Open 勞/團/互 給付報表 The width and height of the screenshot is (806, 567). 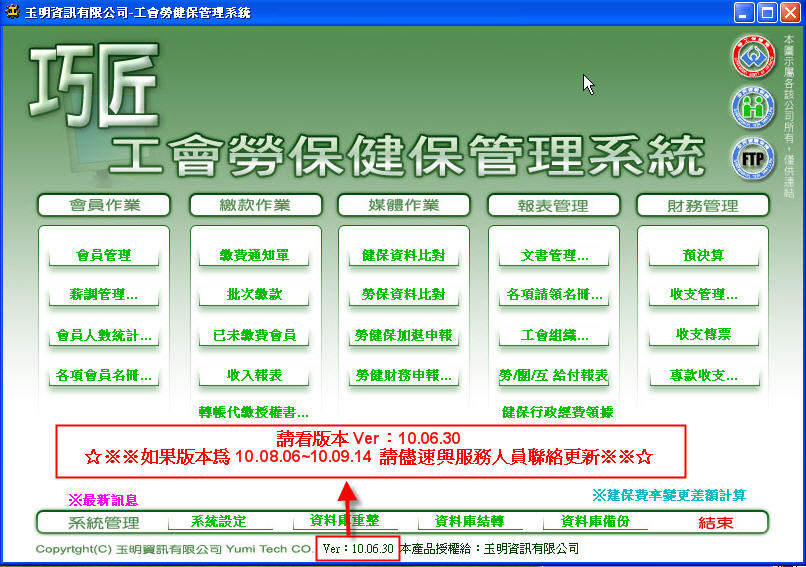coord(554,376)
